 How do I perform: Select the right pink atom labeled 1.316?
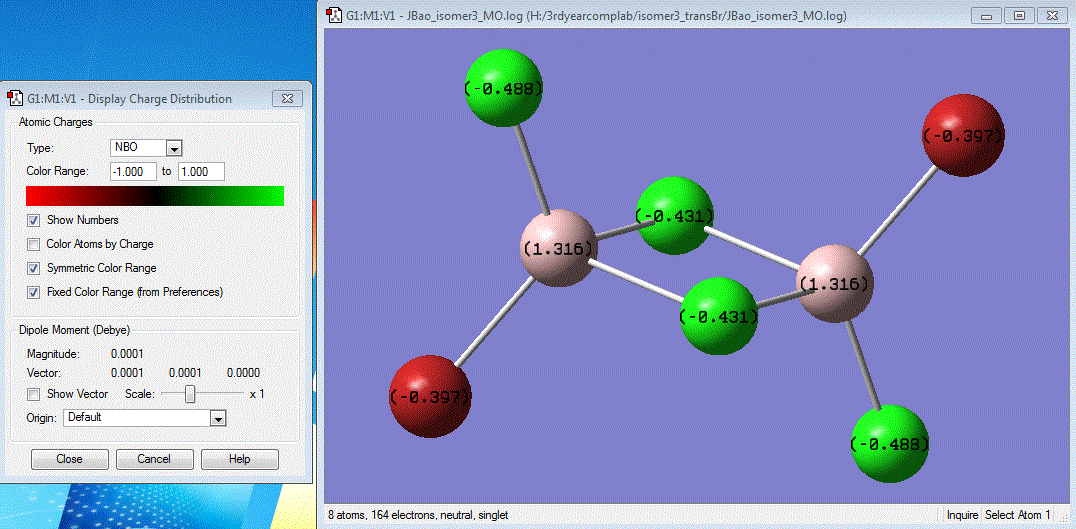point(834,284)
